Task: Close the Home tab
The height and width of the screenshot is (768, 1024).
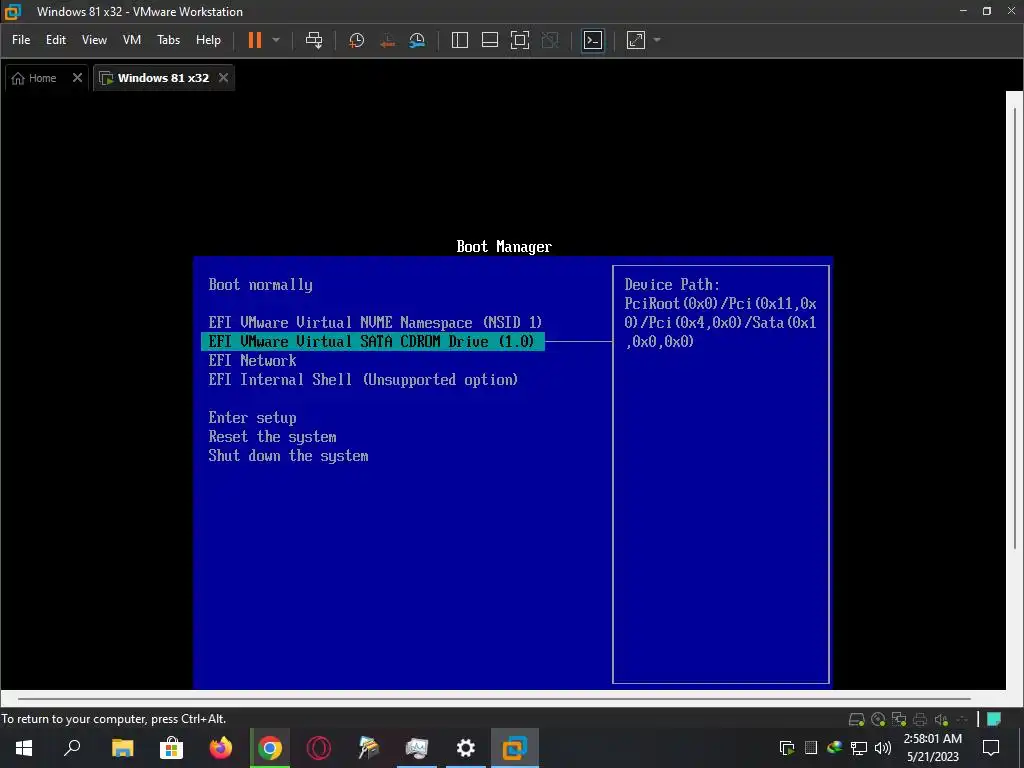Action: point(77,78)
